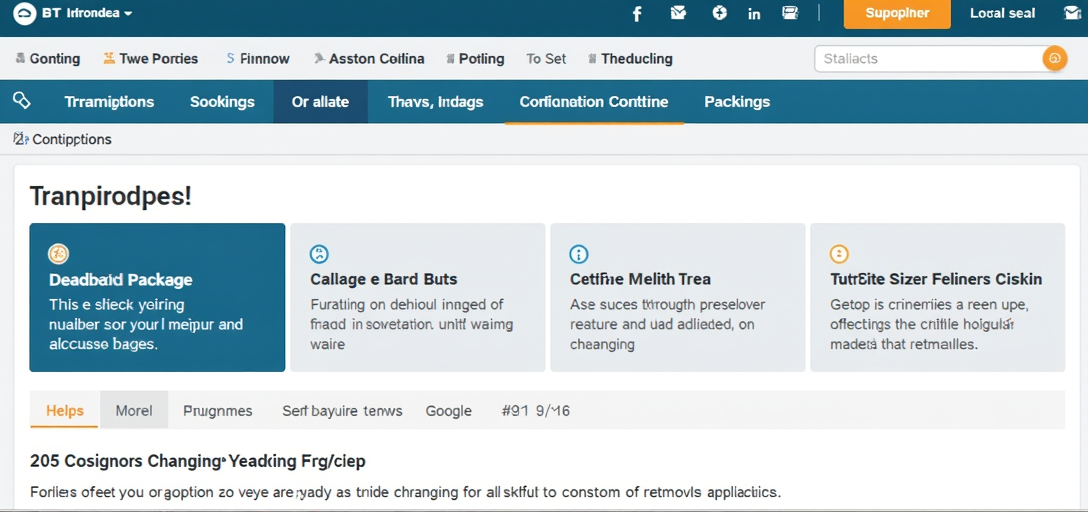Switch to the Tramiptions tab
This screenshot has width=1088, height=512.
point(109,102)
